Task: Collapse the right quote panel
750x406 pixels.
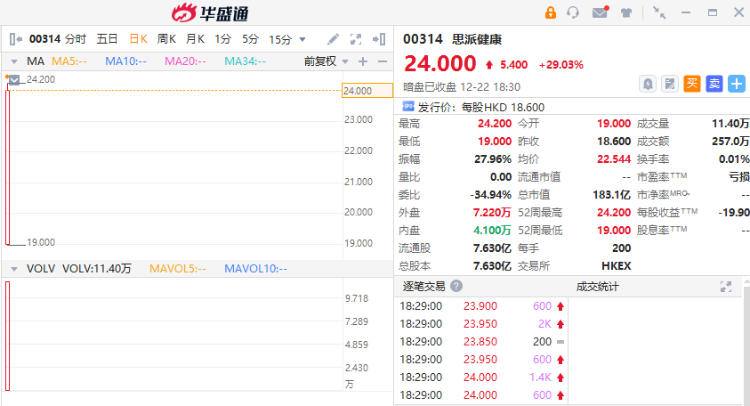Action: (x=379, y=39)
